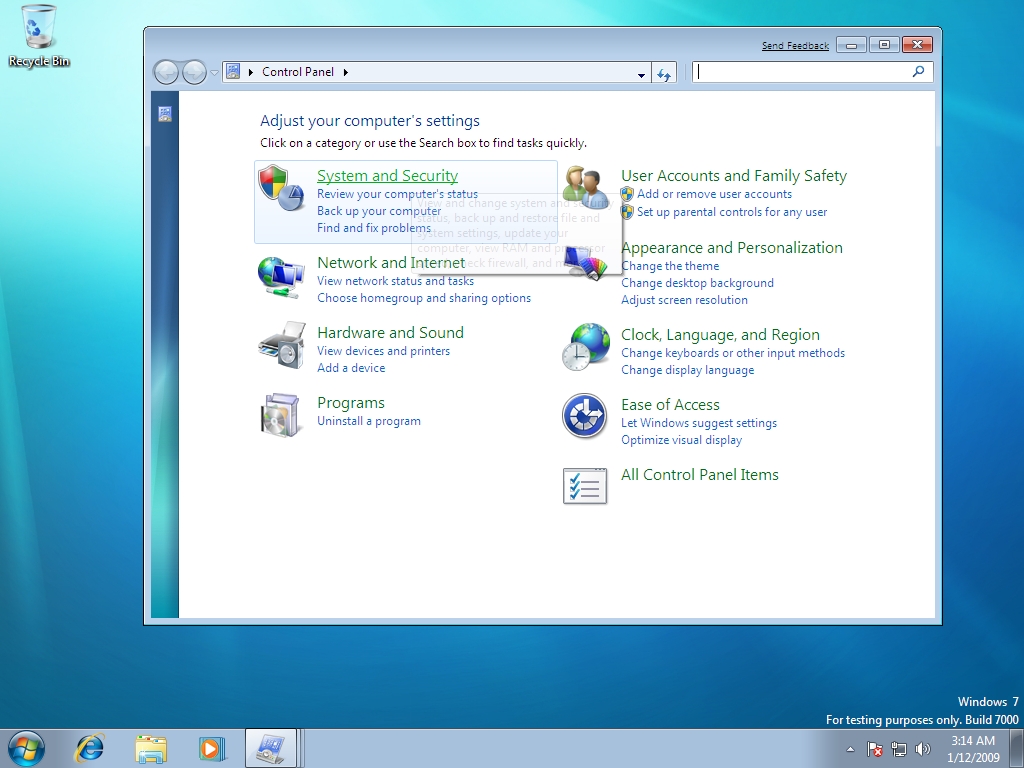Click the refresh icon in the address bar
Screen dimensions: 1024x768
tap(663, 71)
